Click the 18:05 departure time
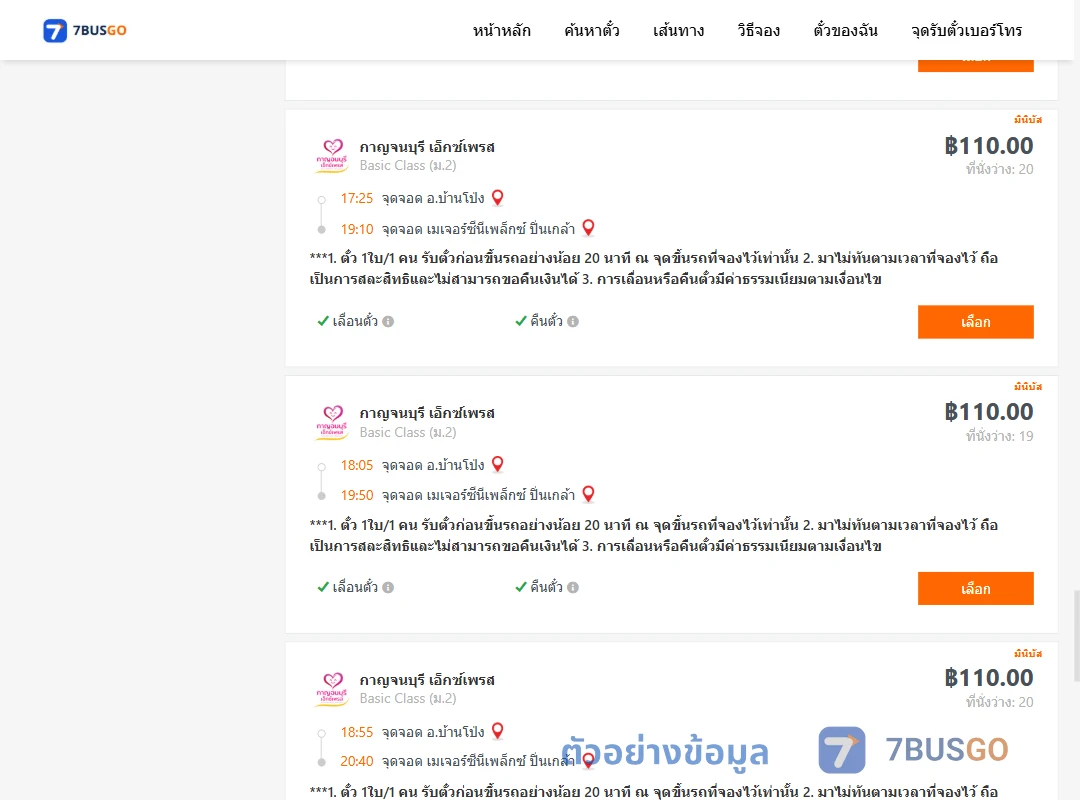Viewport: 1080px width, 800px height. 357,465
